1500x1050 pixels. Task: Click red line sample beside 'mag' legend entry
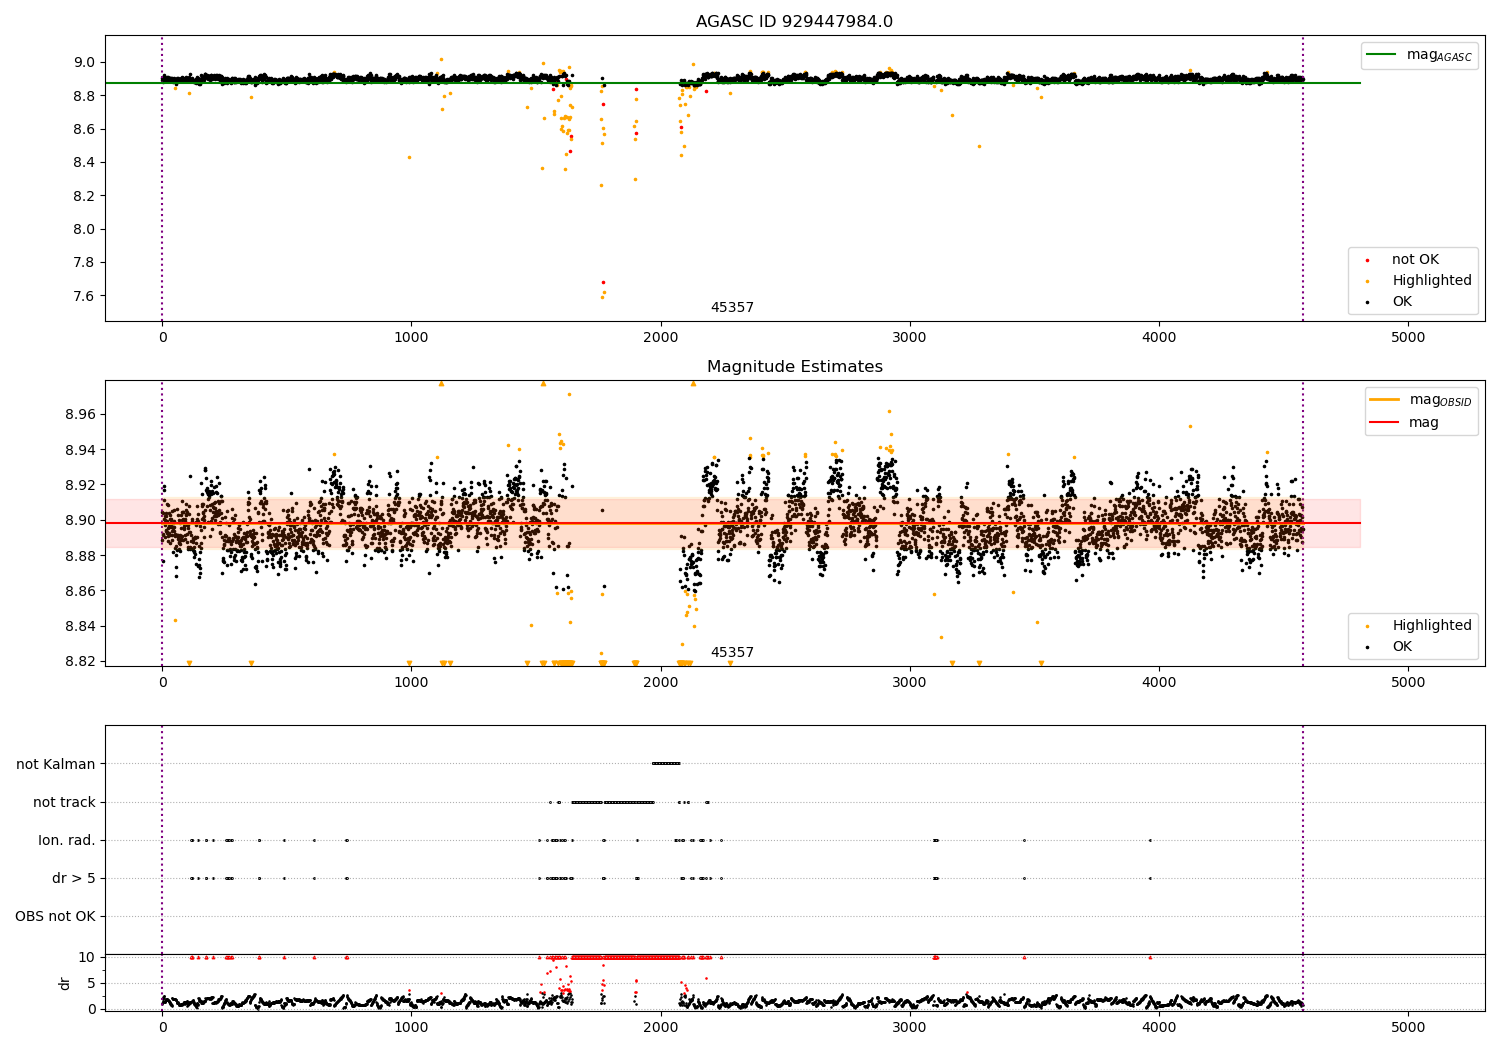click(x=1385, y=423)
